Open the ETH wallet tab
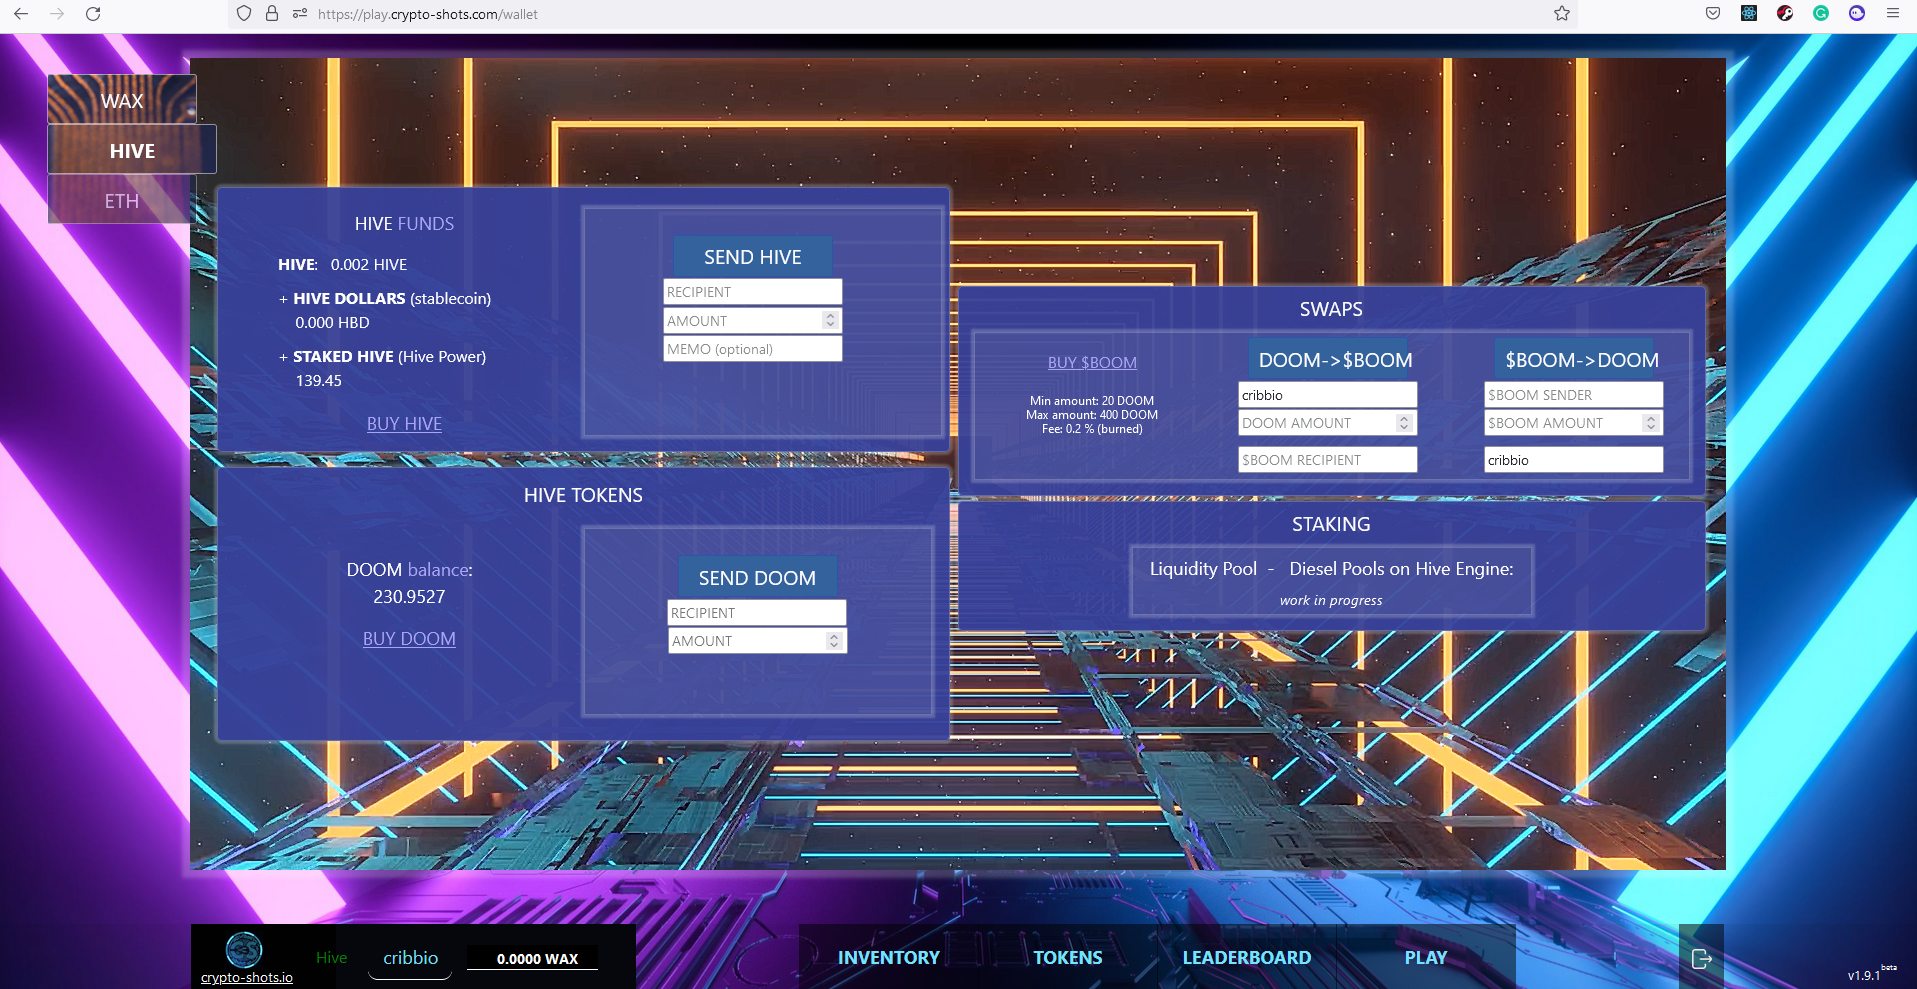 pyautogui.click(x=122, y=200)
